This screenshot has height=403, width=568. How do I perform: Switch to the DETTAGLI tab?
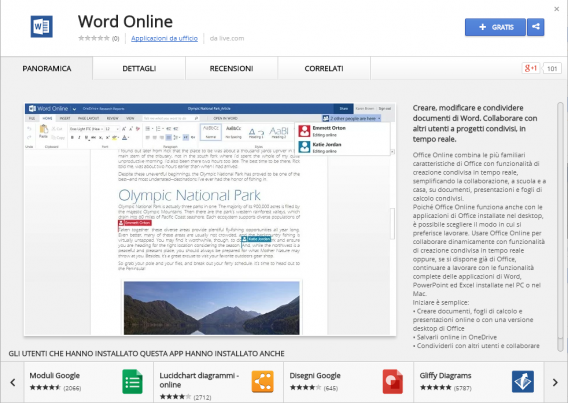click(139, 68)
